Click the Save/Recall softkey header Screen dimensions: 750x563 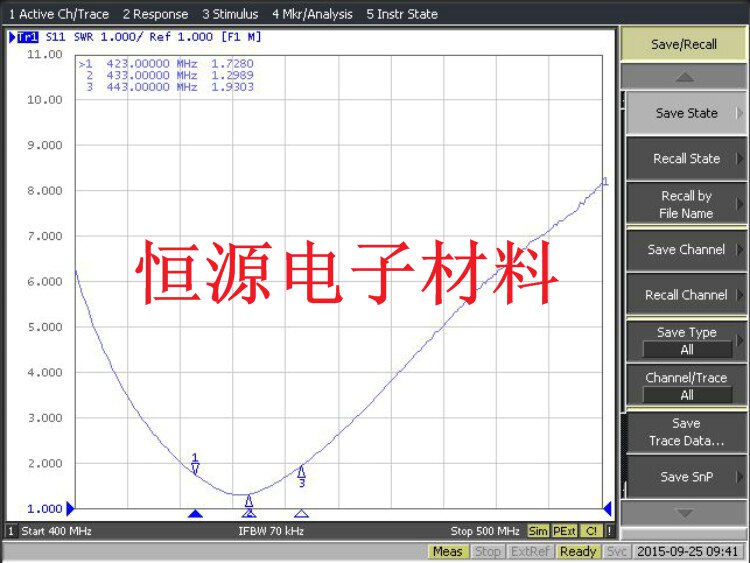pyautogui.click(x=684, y=44)
